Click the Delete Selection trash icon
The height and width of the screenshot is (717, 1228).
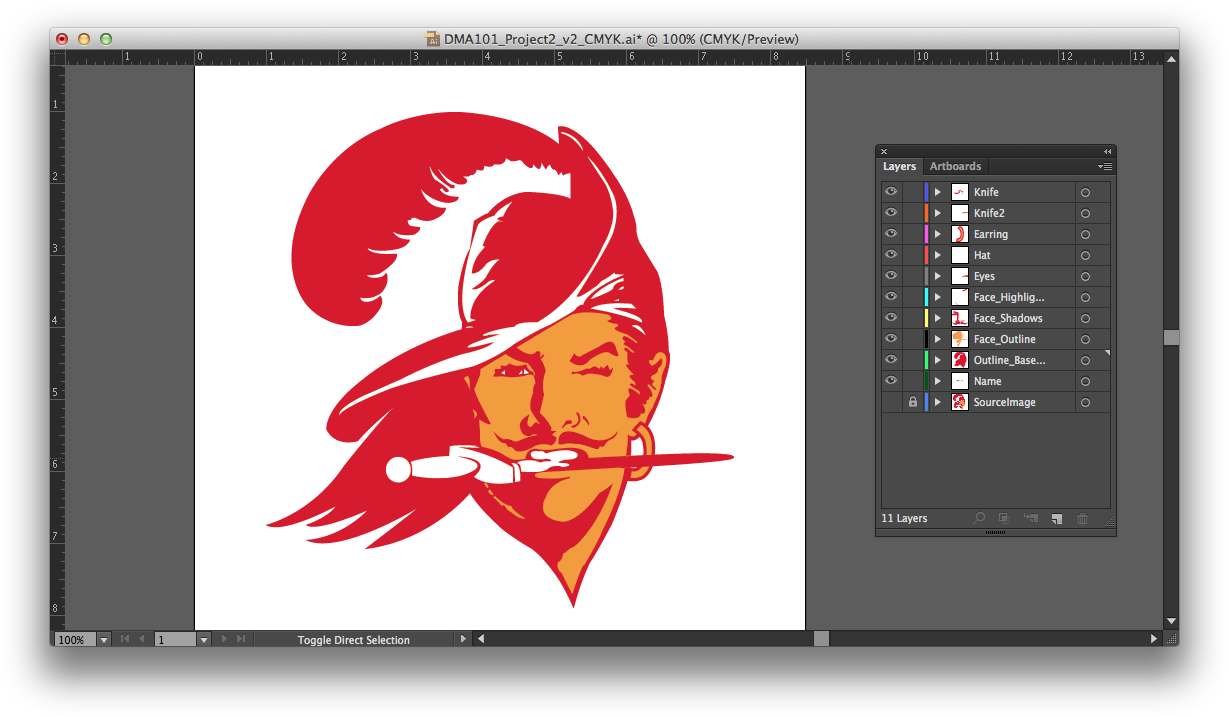[1082, 519]
